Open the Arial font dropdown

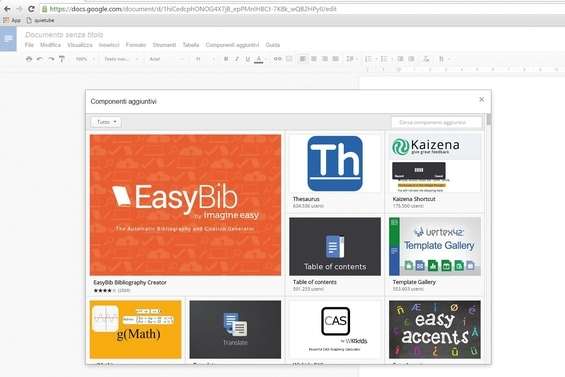tap(166, 59)
